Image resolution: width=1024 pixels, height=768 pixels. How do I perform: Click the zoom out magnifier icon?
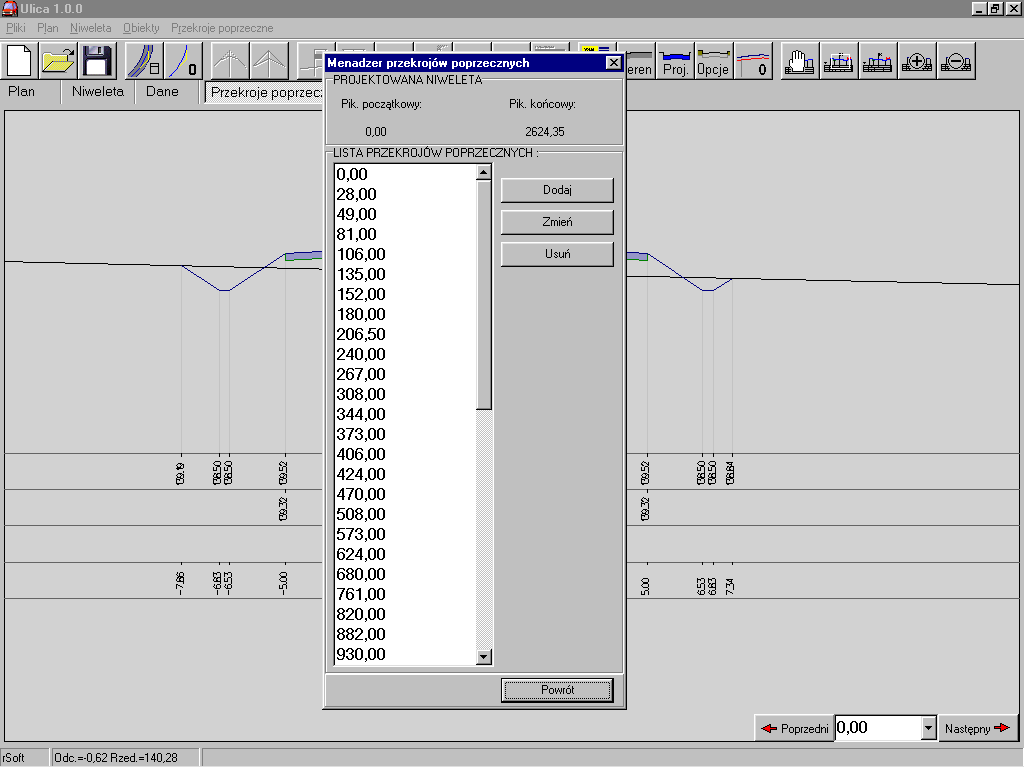pos(955,62)
